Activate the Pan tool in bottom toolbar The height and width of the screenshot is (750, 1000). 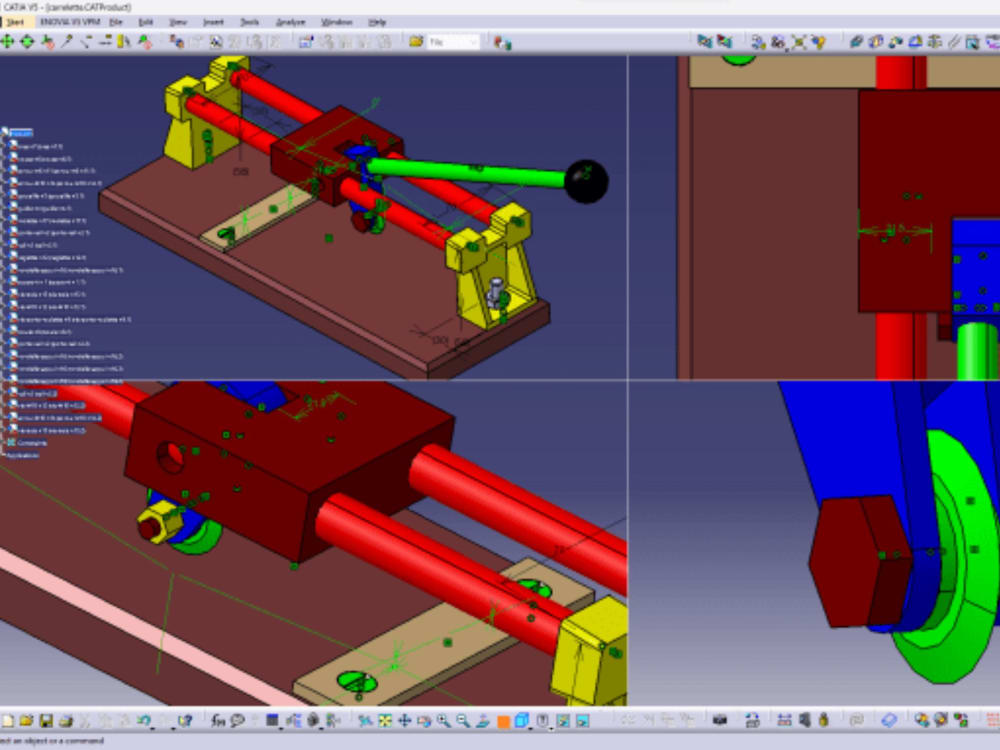coord(403,719)
